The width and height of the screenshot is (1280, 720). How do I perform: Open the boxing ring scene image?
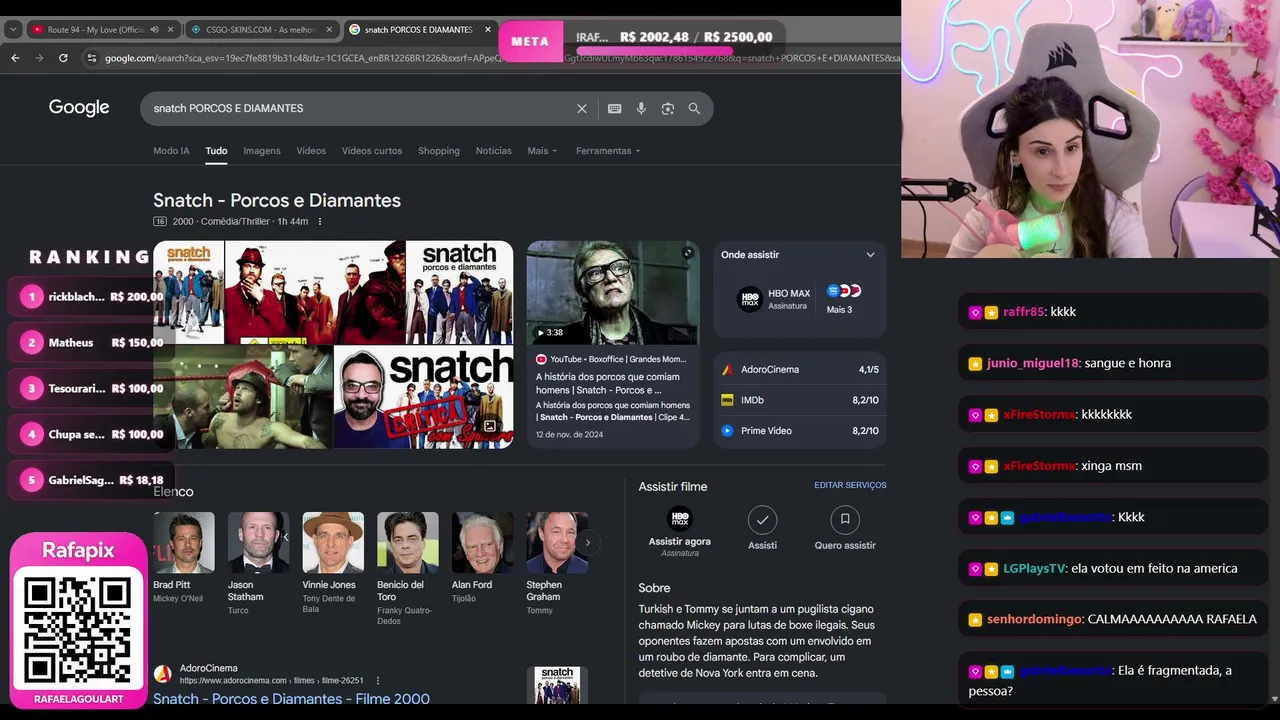tap(242, 397)
